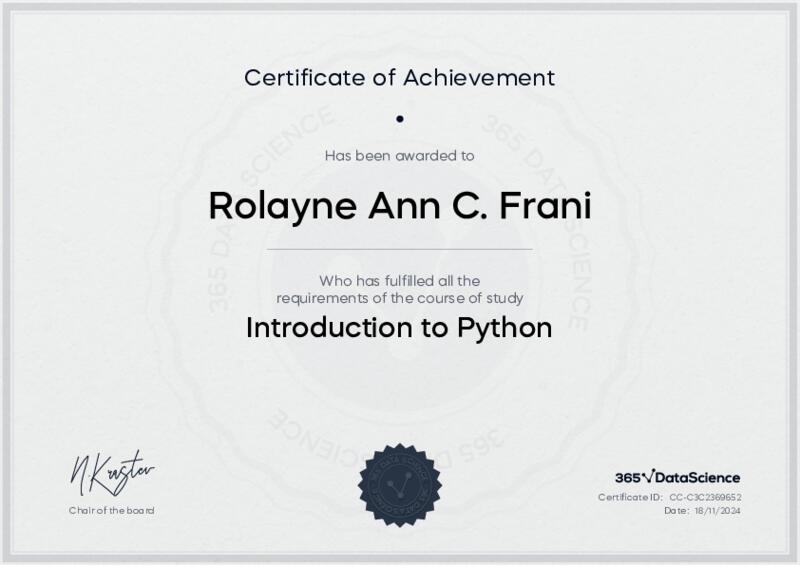Click the 'Has been awarded to' text
The height and width of the screenshot is (565, 800).
399,155
